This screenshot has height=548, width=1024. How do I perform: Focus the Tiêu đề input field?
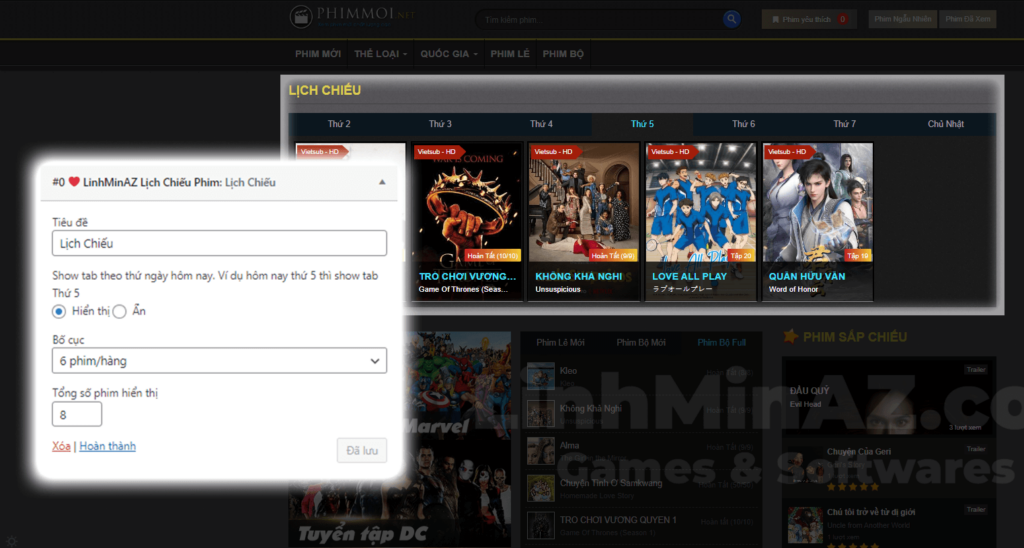click(219, 243)
